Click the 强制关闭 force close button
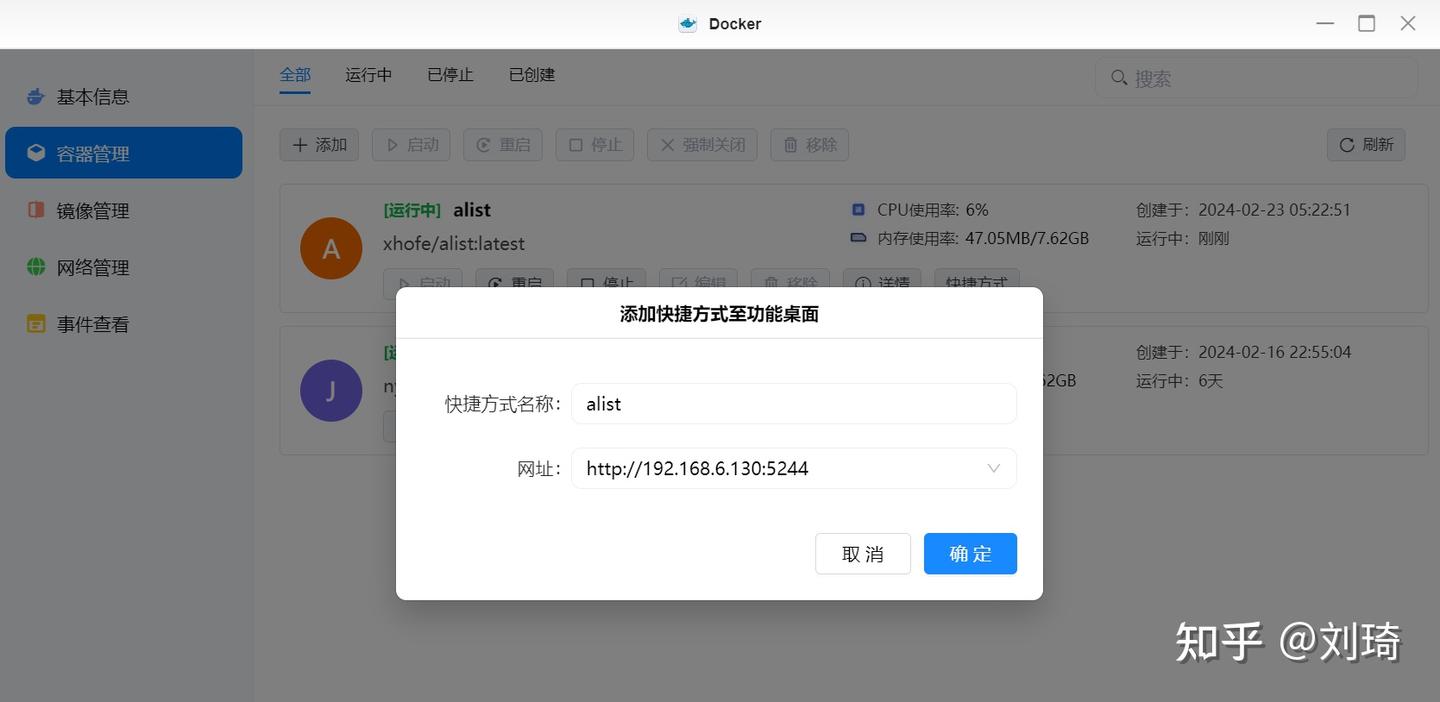 [x=702, y=144]
